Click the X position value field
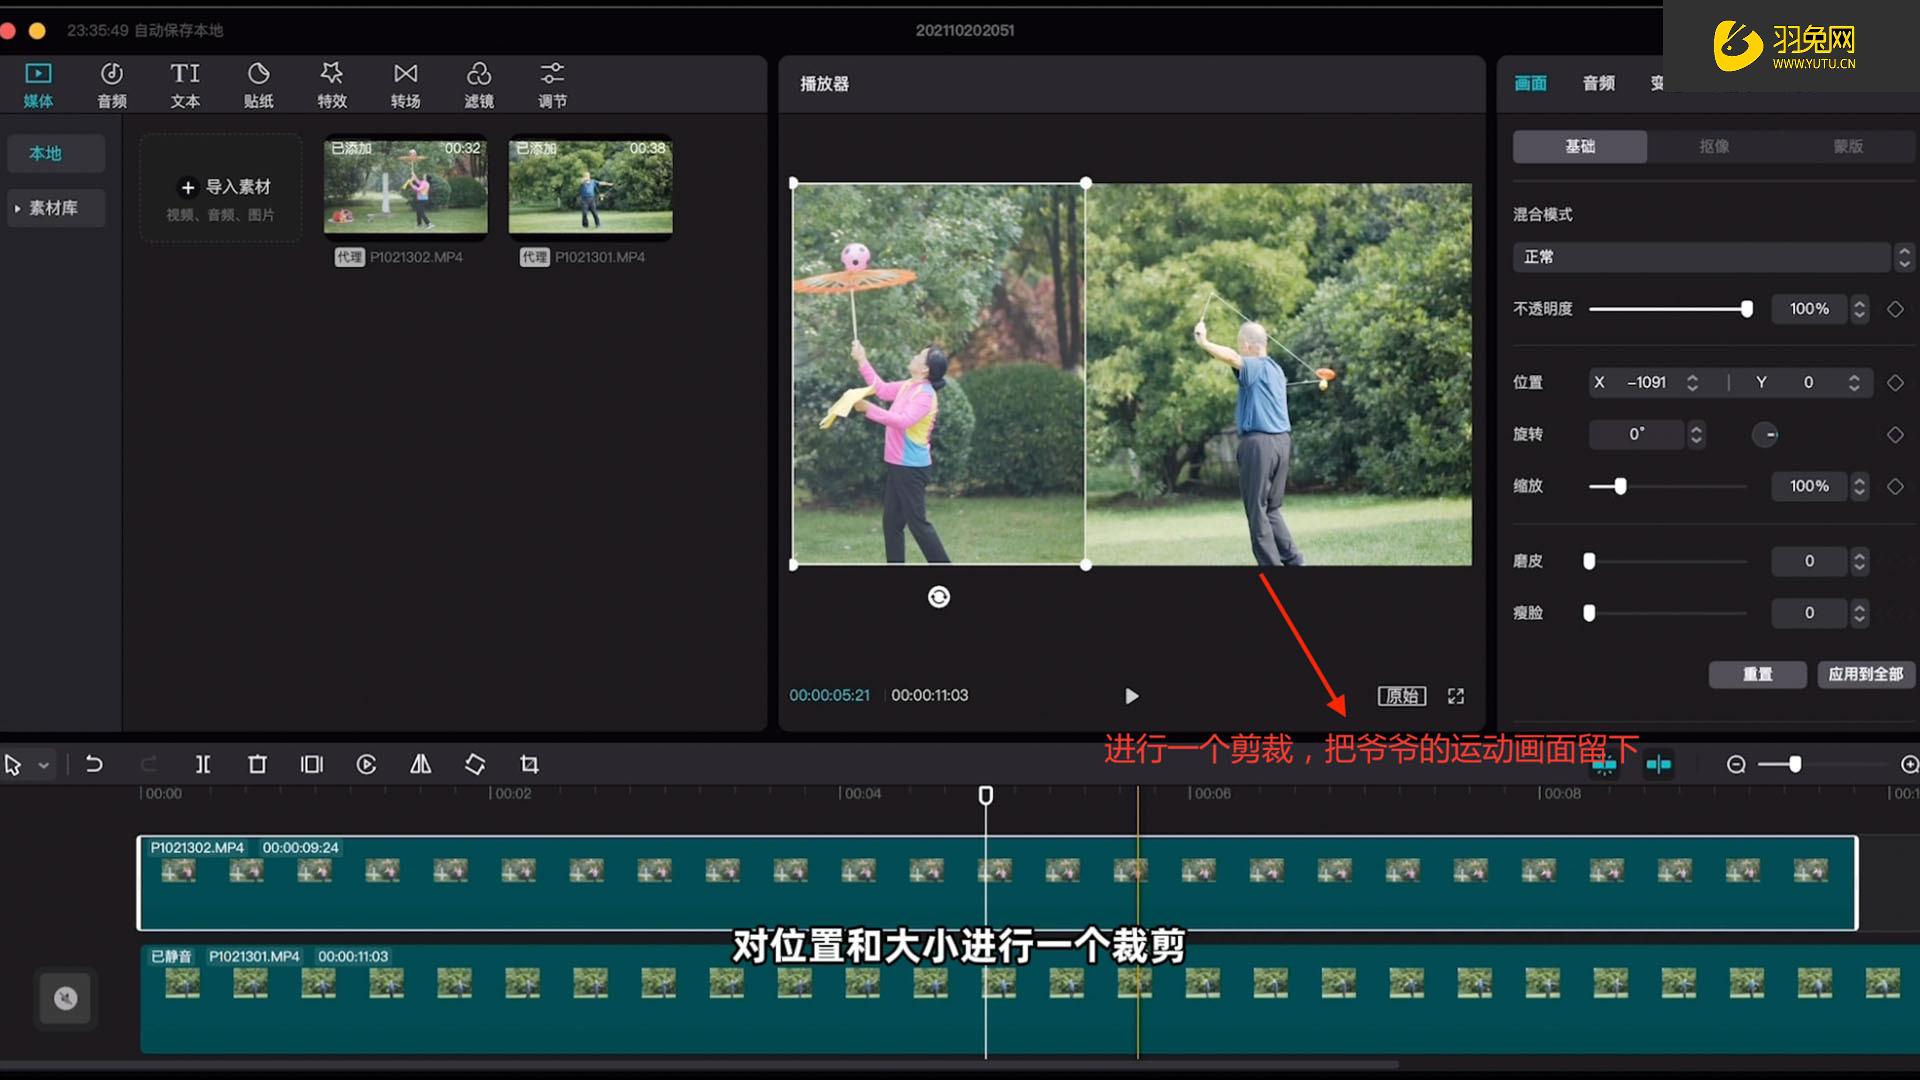This screenshot has width=1920, height=1080. click(1645, 383)
